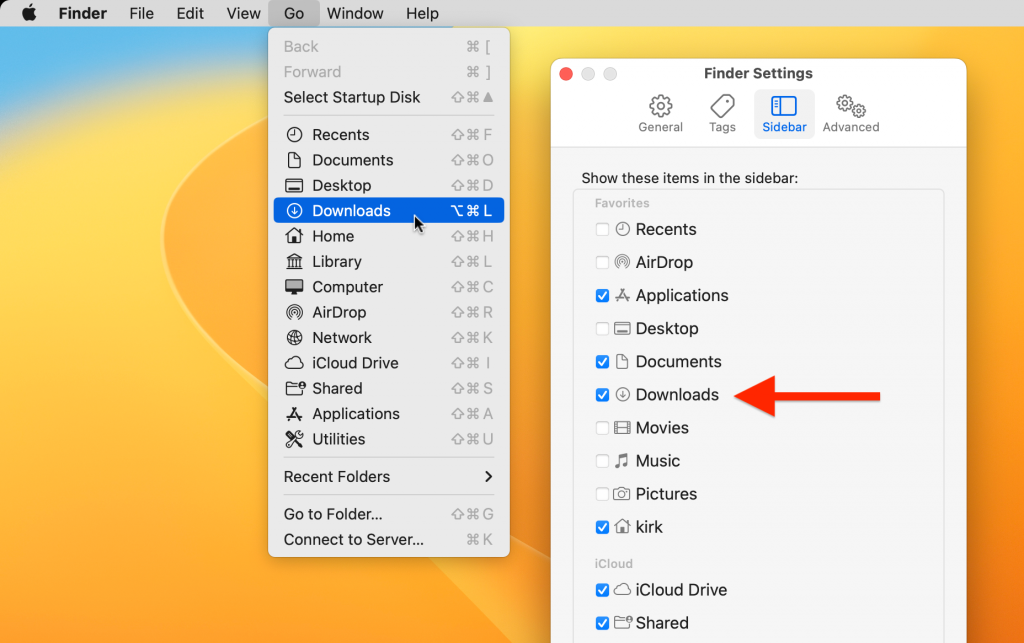This screenshot has width=1024, height=643.
Task: Click the AirDrop icon in the Go menu
Action: (x=295, y=312)
